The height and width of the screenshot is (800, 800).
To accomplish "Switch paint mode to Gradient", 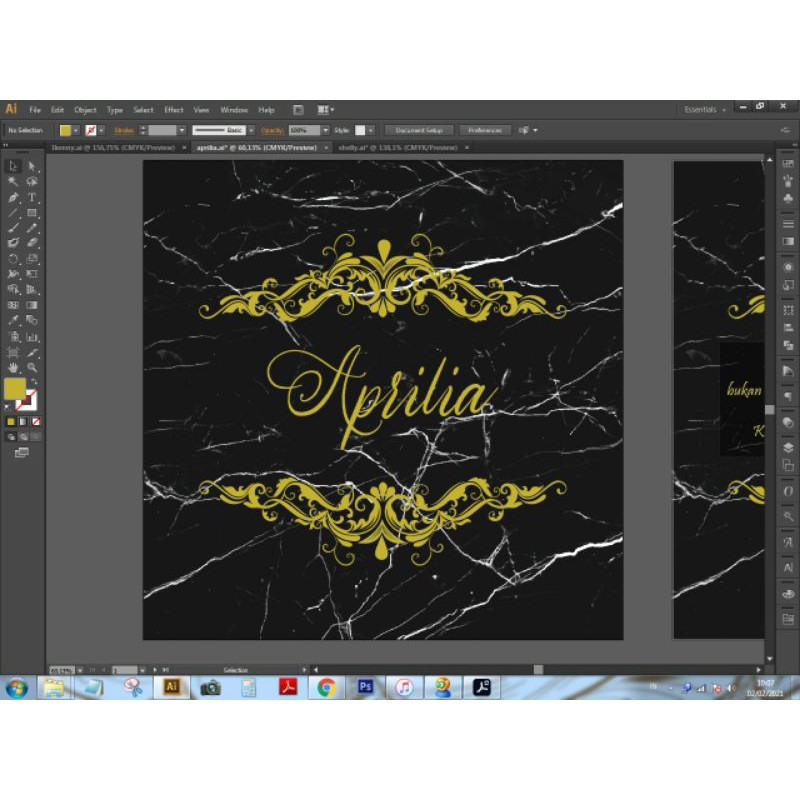I will click(24, 422).
